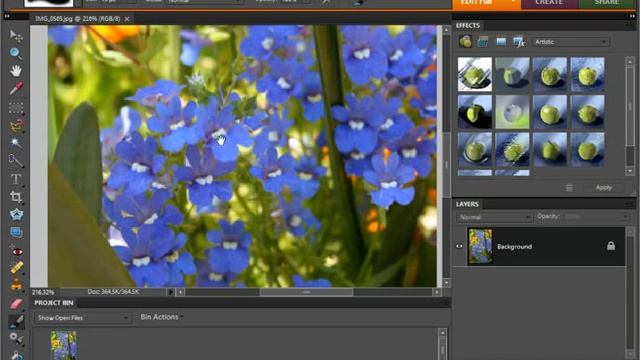Select the last thumbnail in third effects row

tap(587, 149)
